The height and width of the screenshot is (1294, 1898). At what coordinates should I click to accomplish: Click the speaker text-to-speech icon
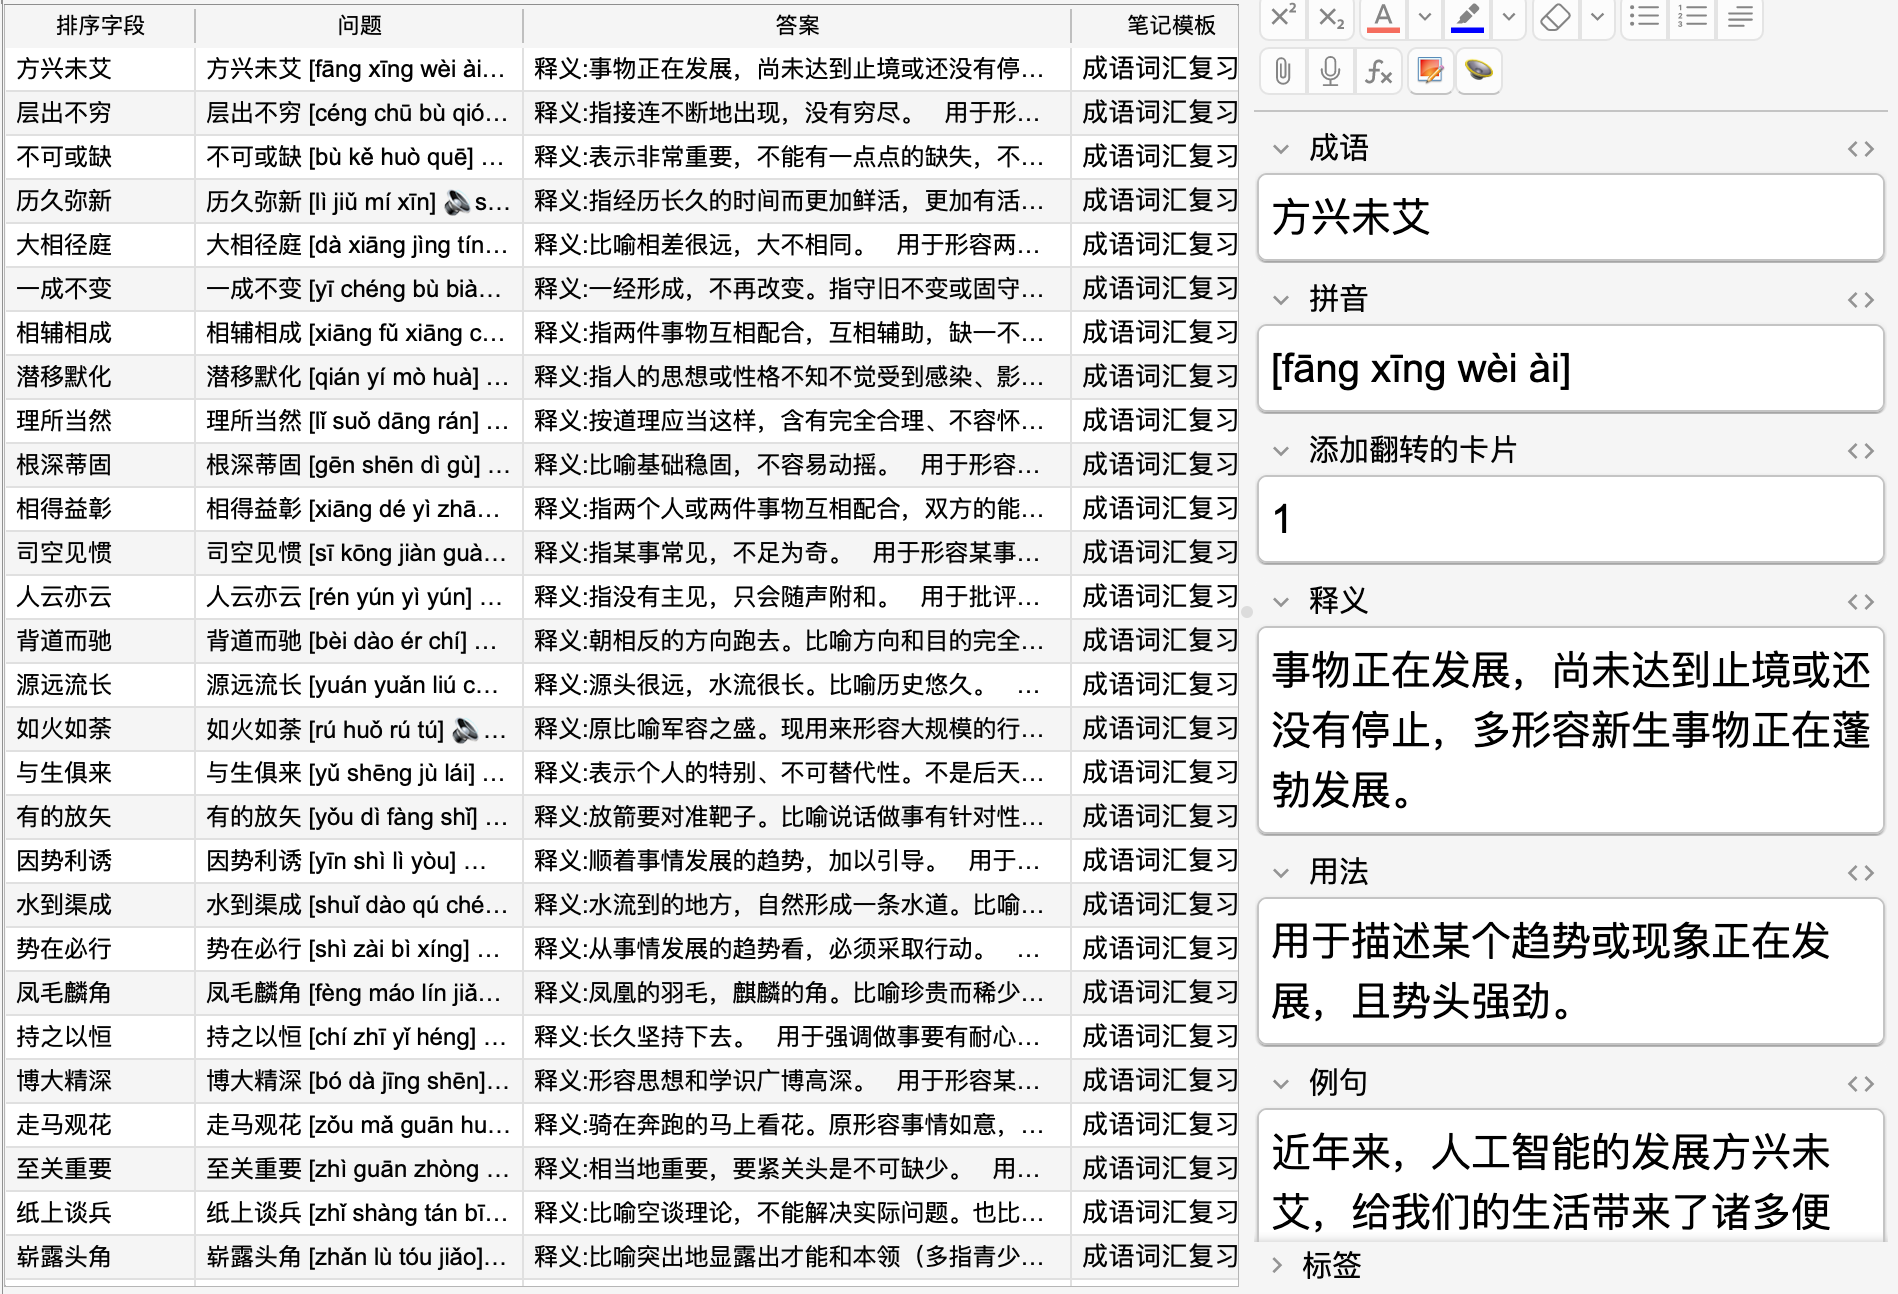1479,71
